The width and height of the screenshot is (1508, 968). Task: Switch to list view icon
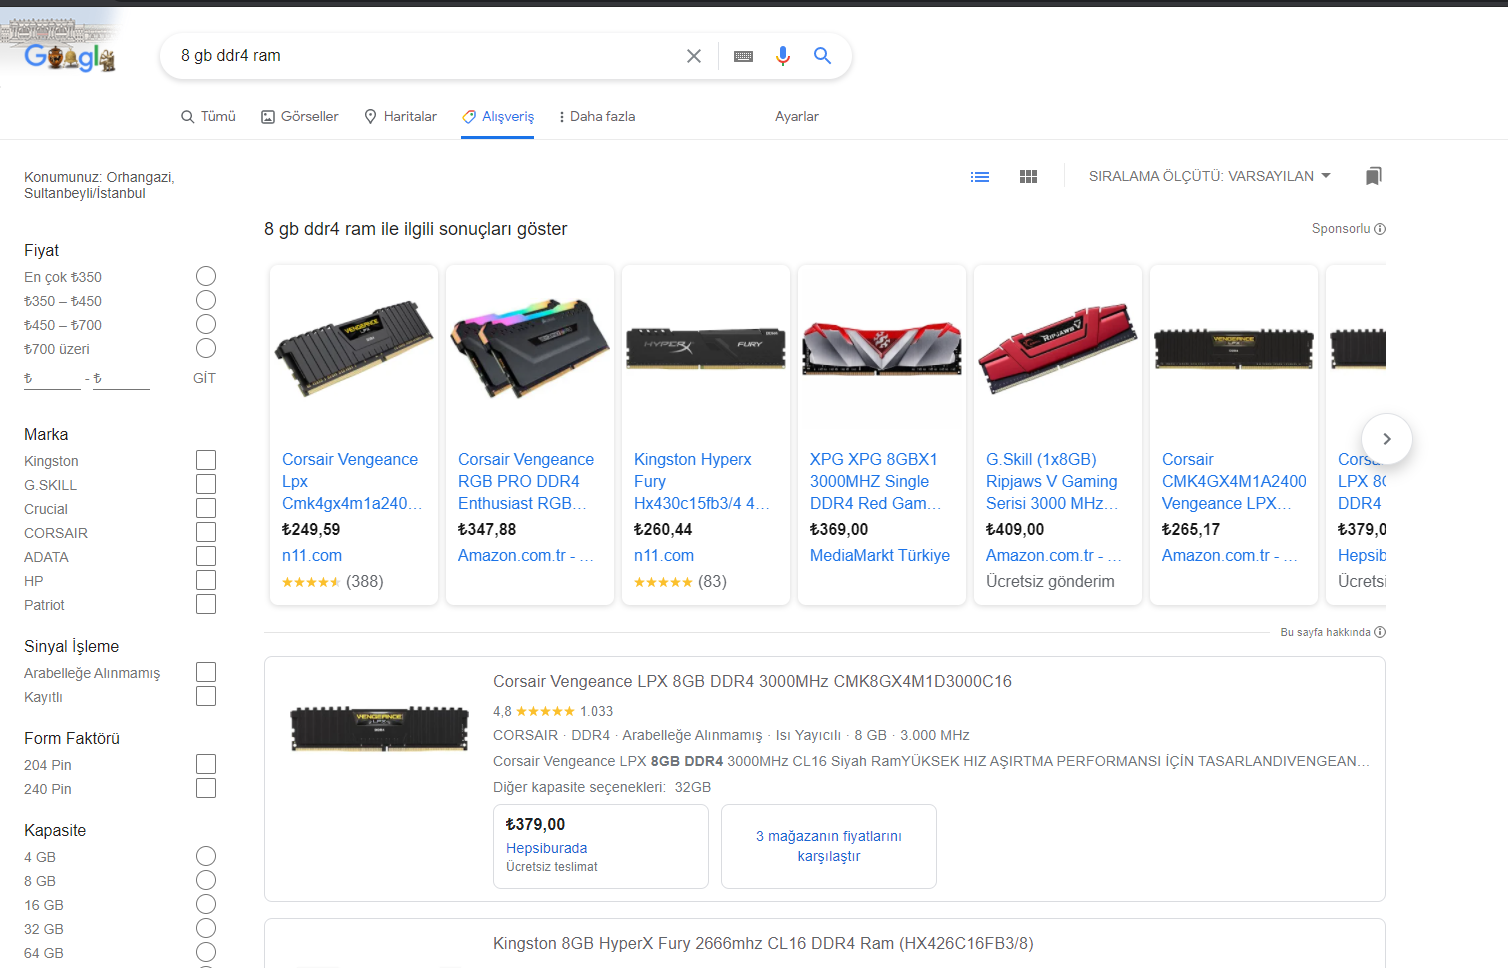click(x=980, y=177)
